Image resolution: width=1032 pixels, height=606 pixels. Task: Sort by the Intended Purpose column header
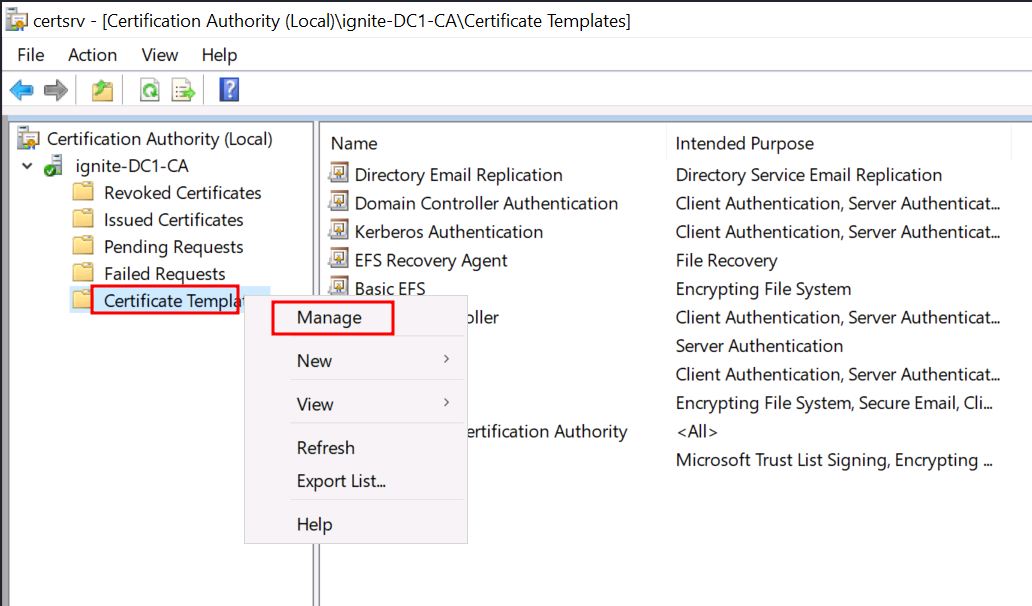(x=744, y=143)
